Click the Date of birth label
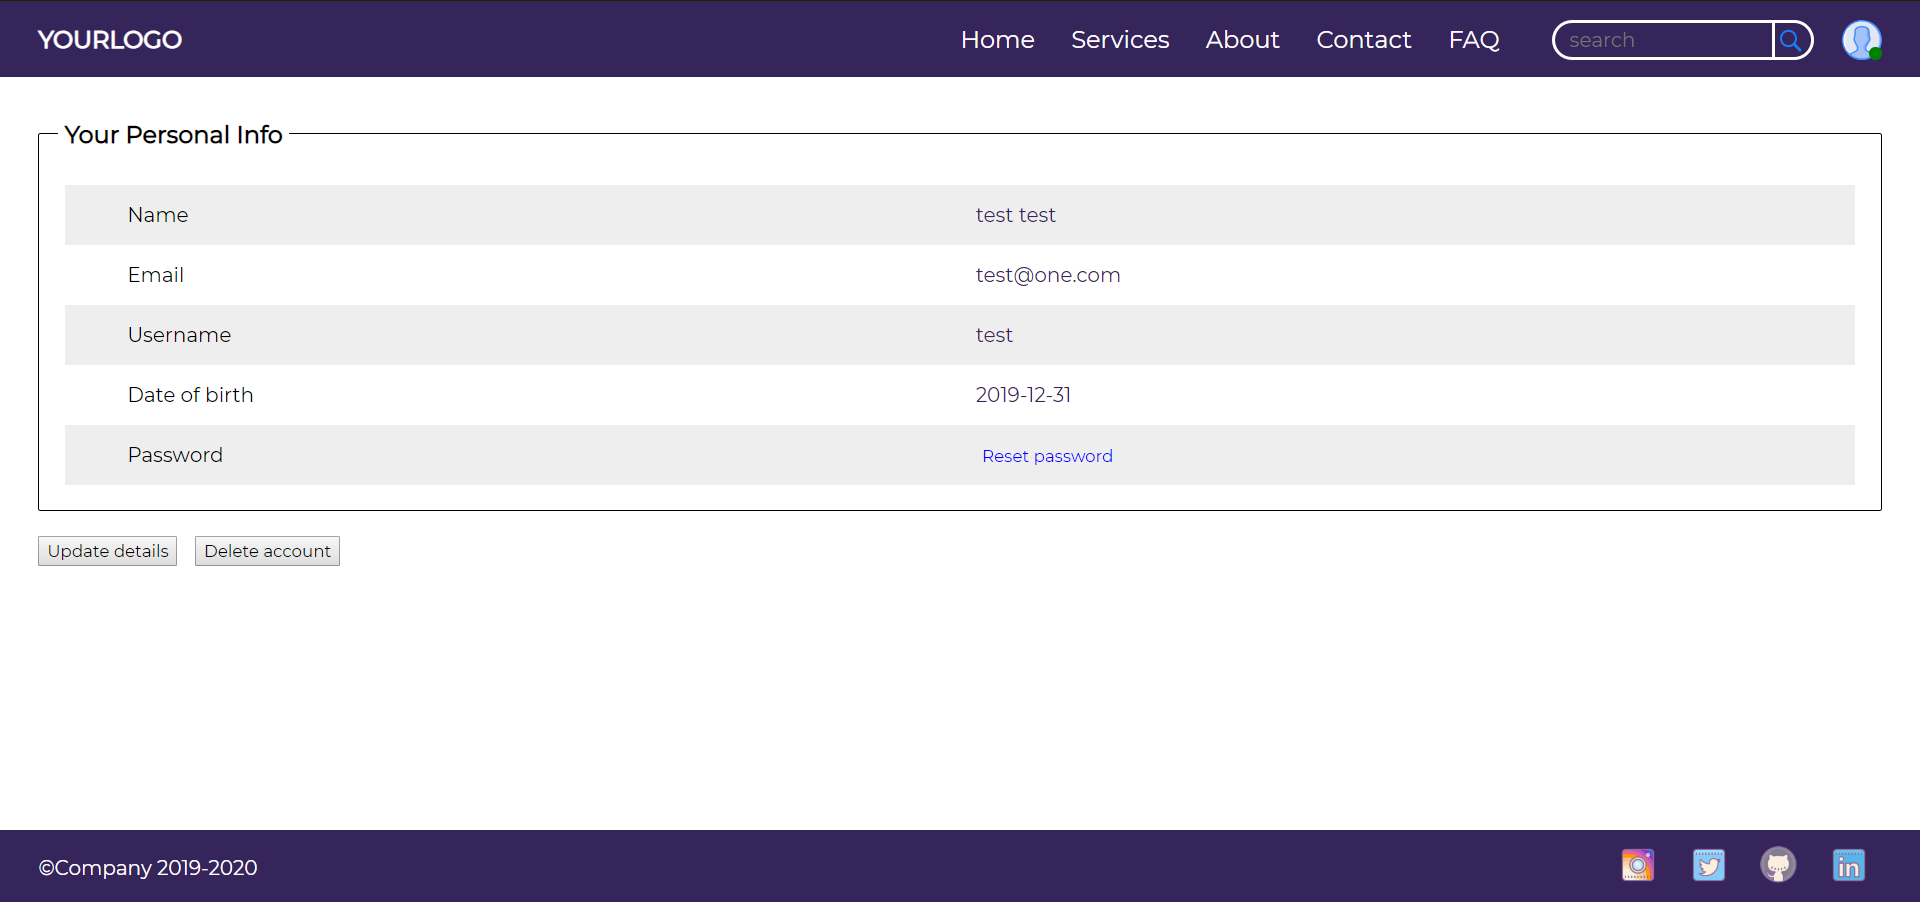1920x902 pixels. (x=190, y=395)
